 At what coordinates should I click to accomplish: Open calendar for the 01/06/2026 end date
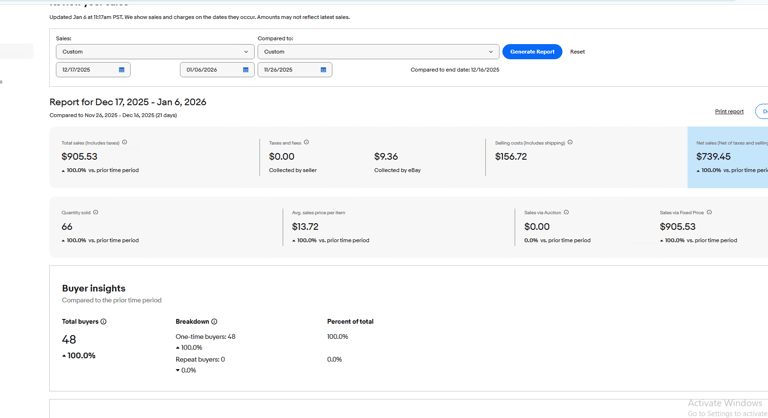tap(246, 70)
